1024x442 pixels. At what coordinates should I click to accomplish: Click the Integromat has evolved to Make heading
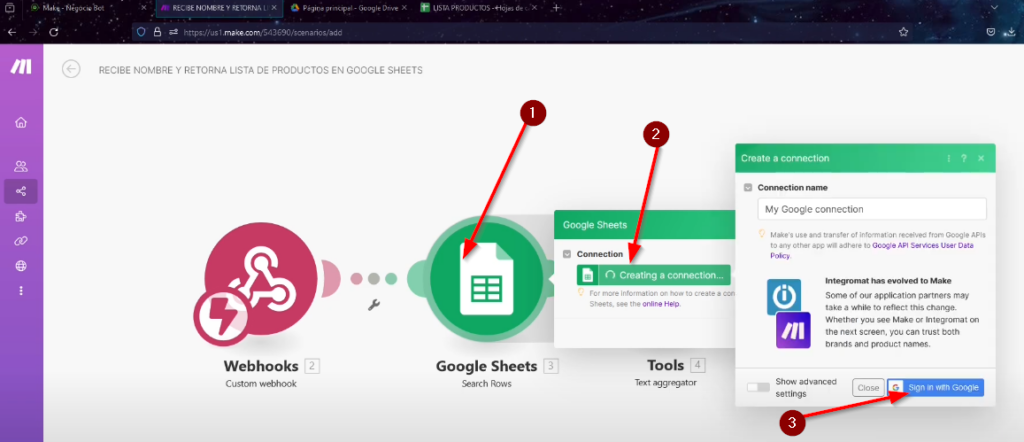[888, 281]
